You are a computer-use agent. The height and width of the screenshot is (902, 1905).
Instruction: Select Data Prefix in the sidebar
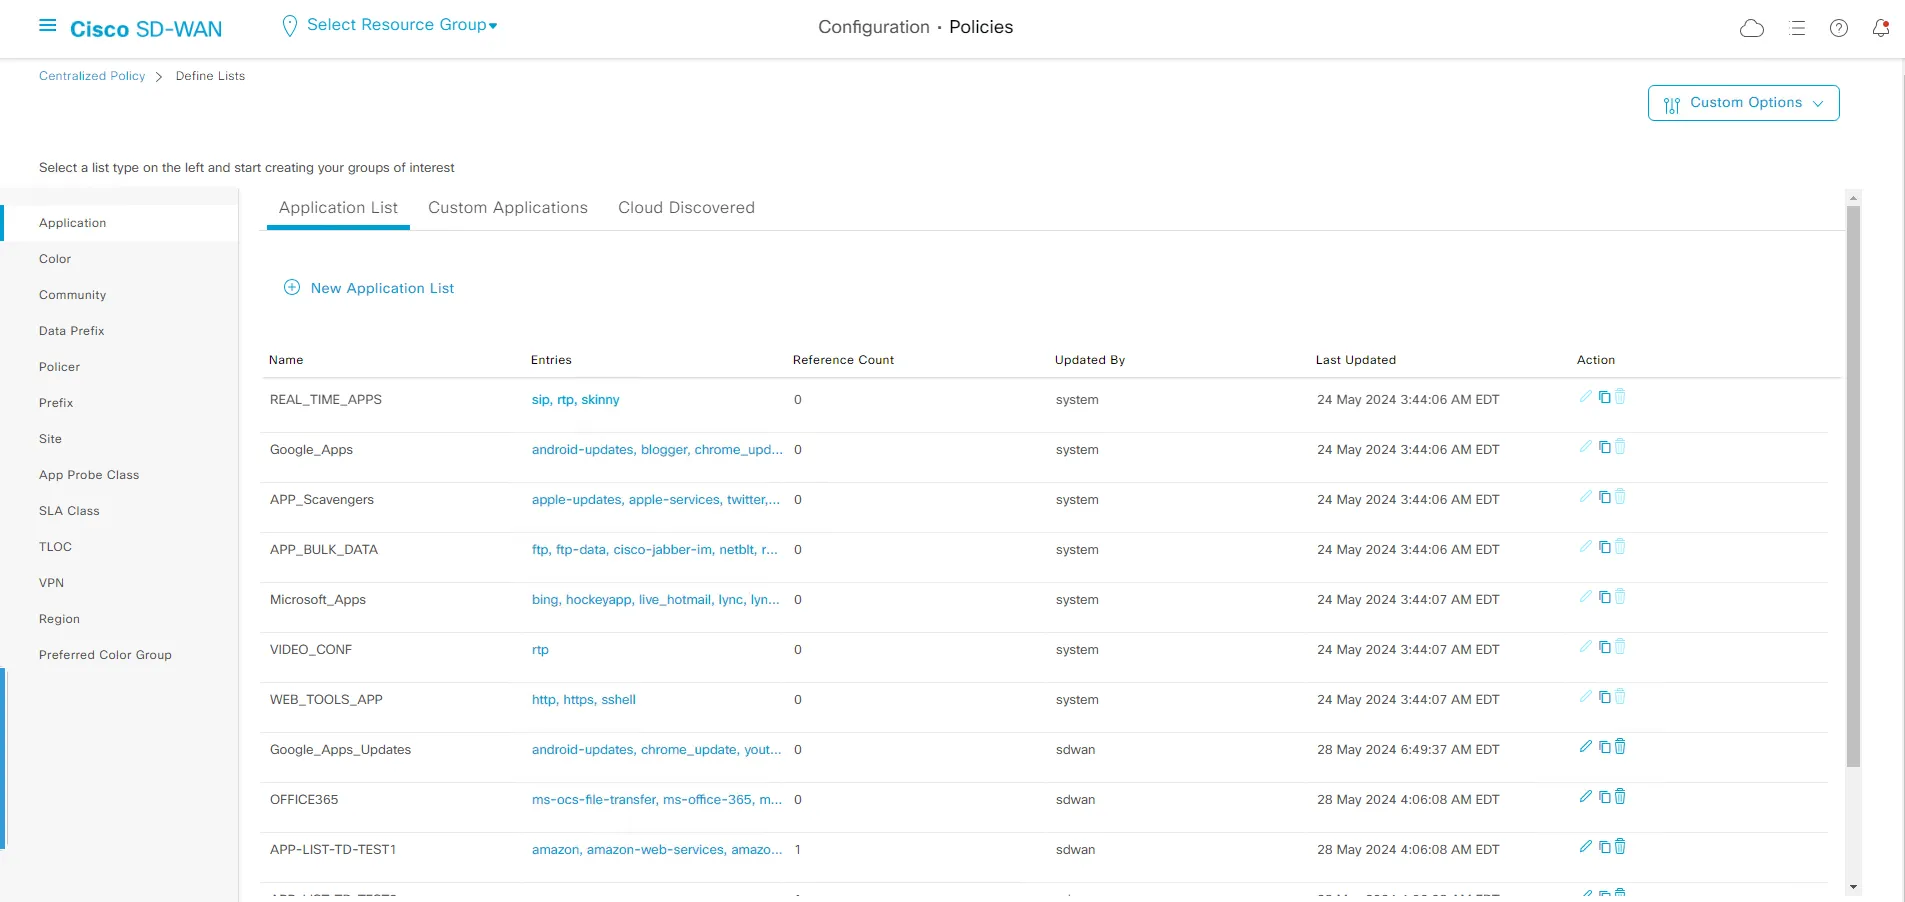coord(71,330)
